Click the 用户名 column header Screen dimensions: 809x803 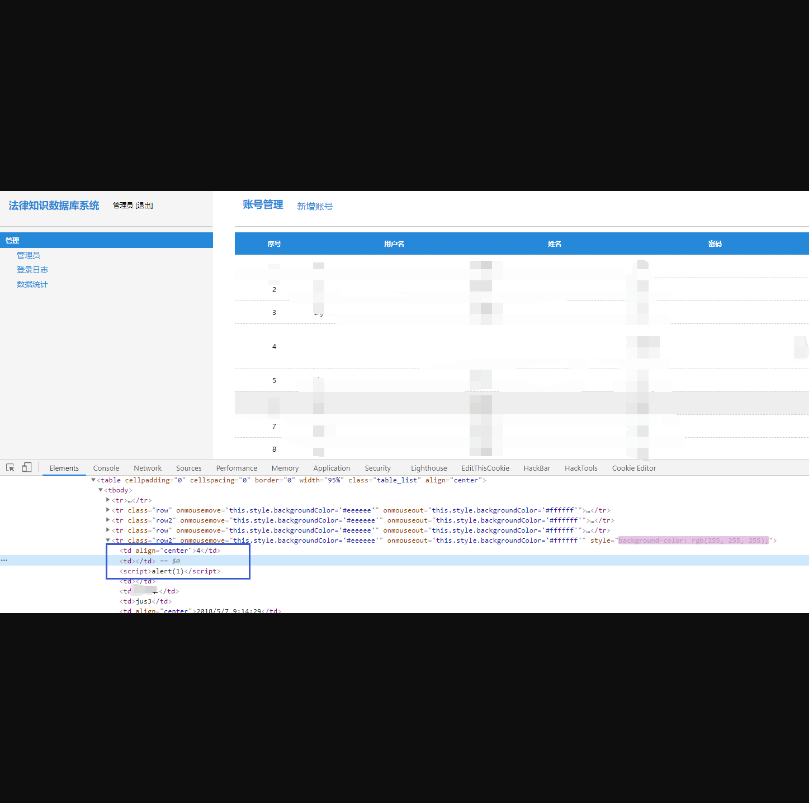coord(394,244)
